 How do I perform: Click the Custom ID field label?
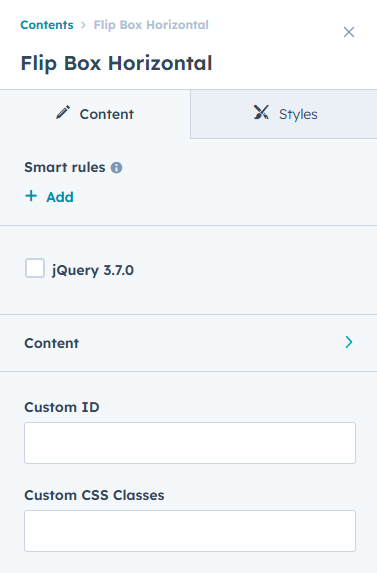[62, 407]
